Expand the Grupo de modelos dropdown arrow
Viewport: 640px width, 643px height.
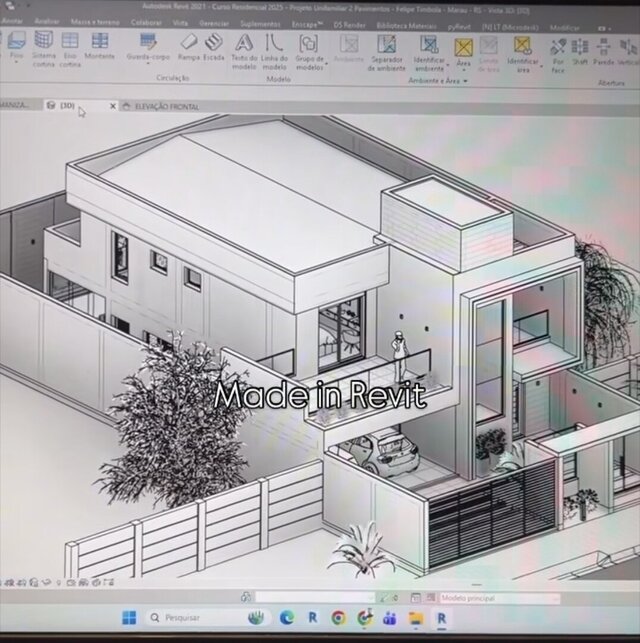coord(327,64)
